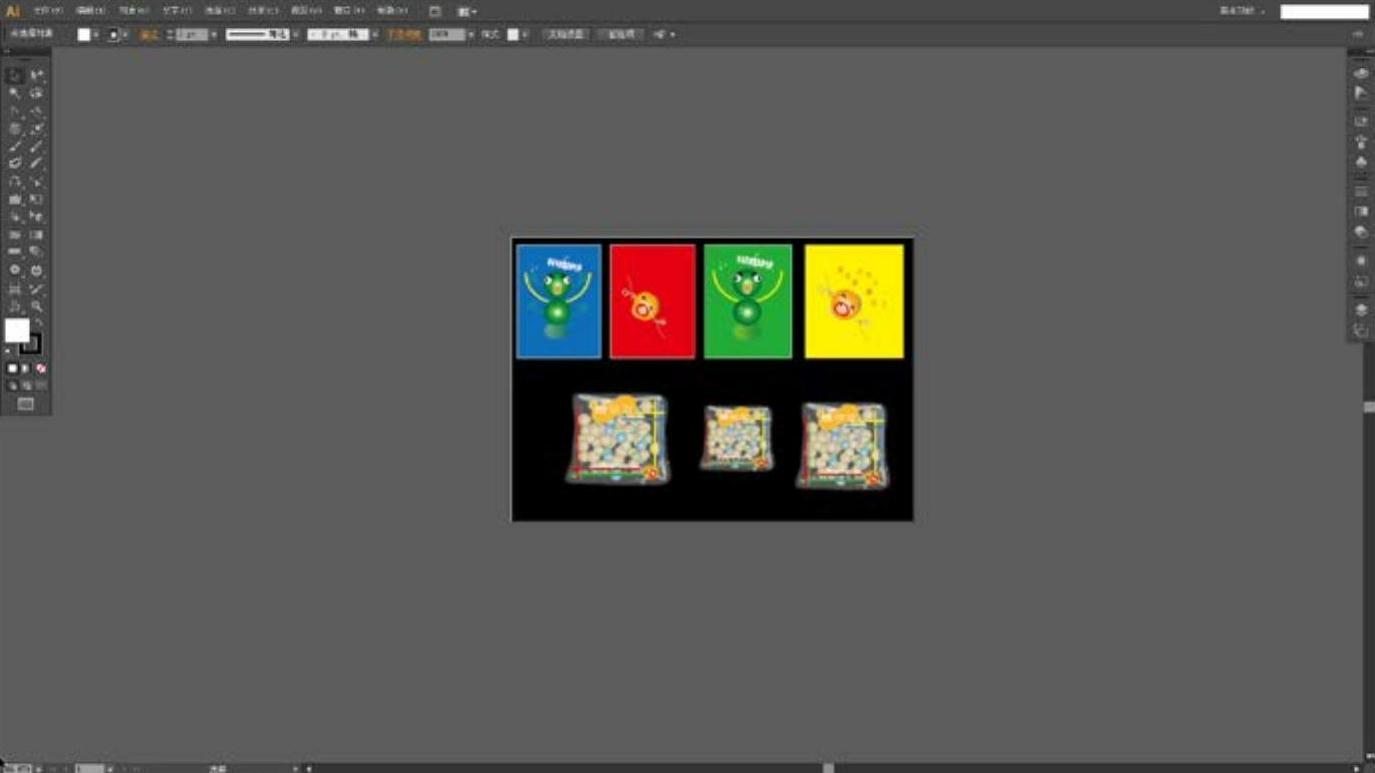
Task: Click the 文档设置 (Document Setup) button
Action: point(565,34)
